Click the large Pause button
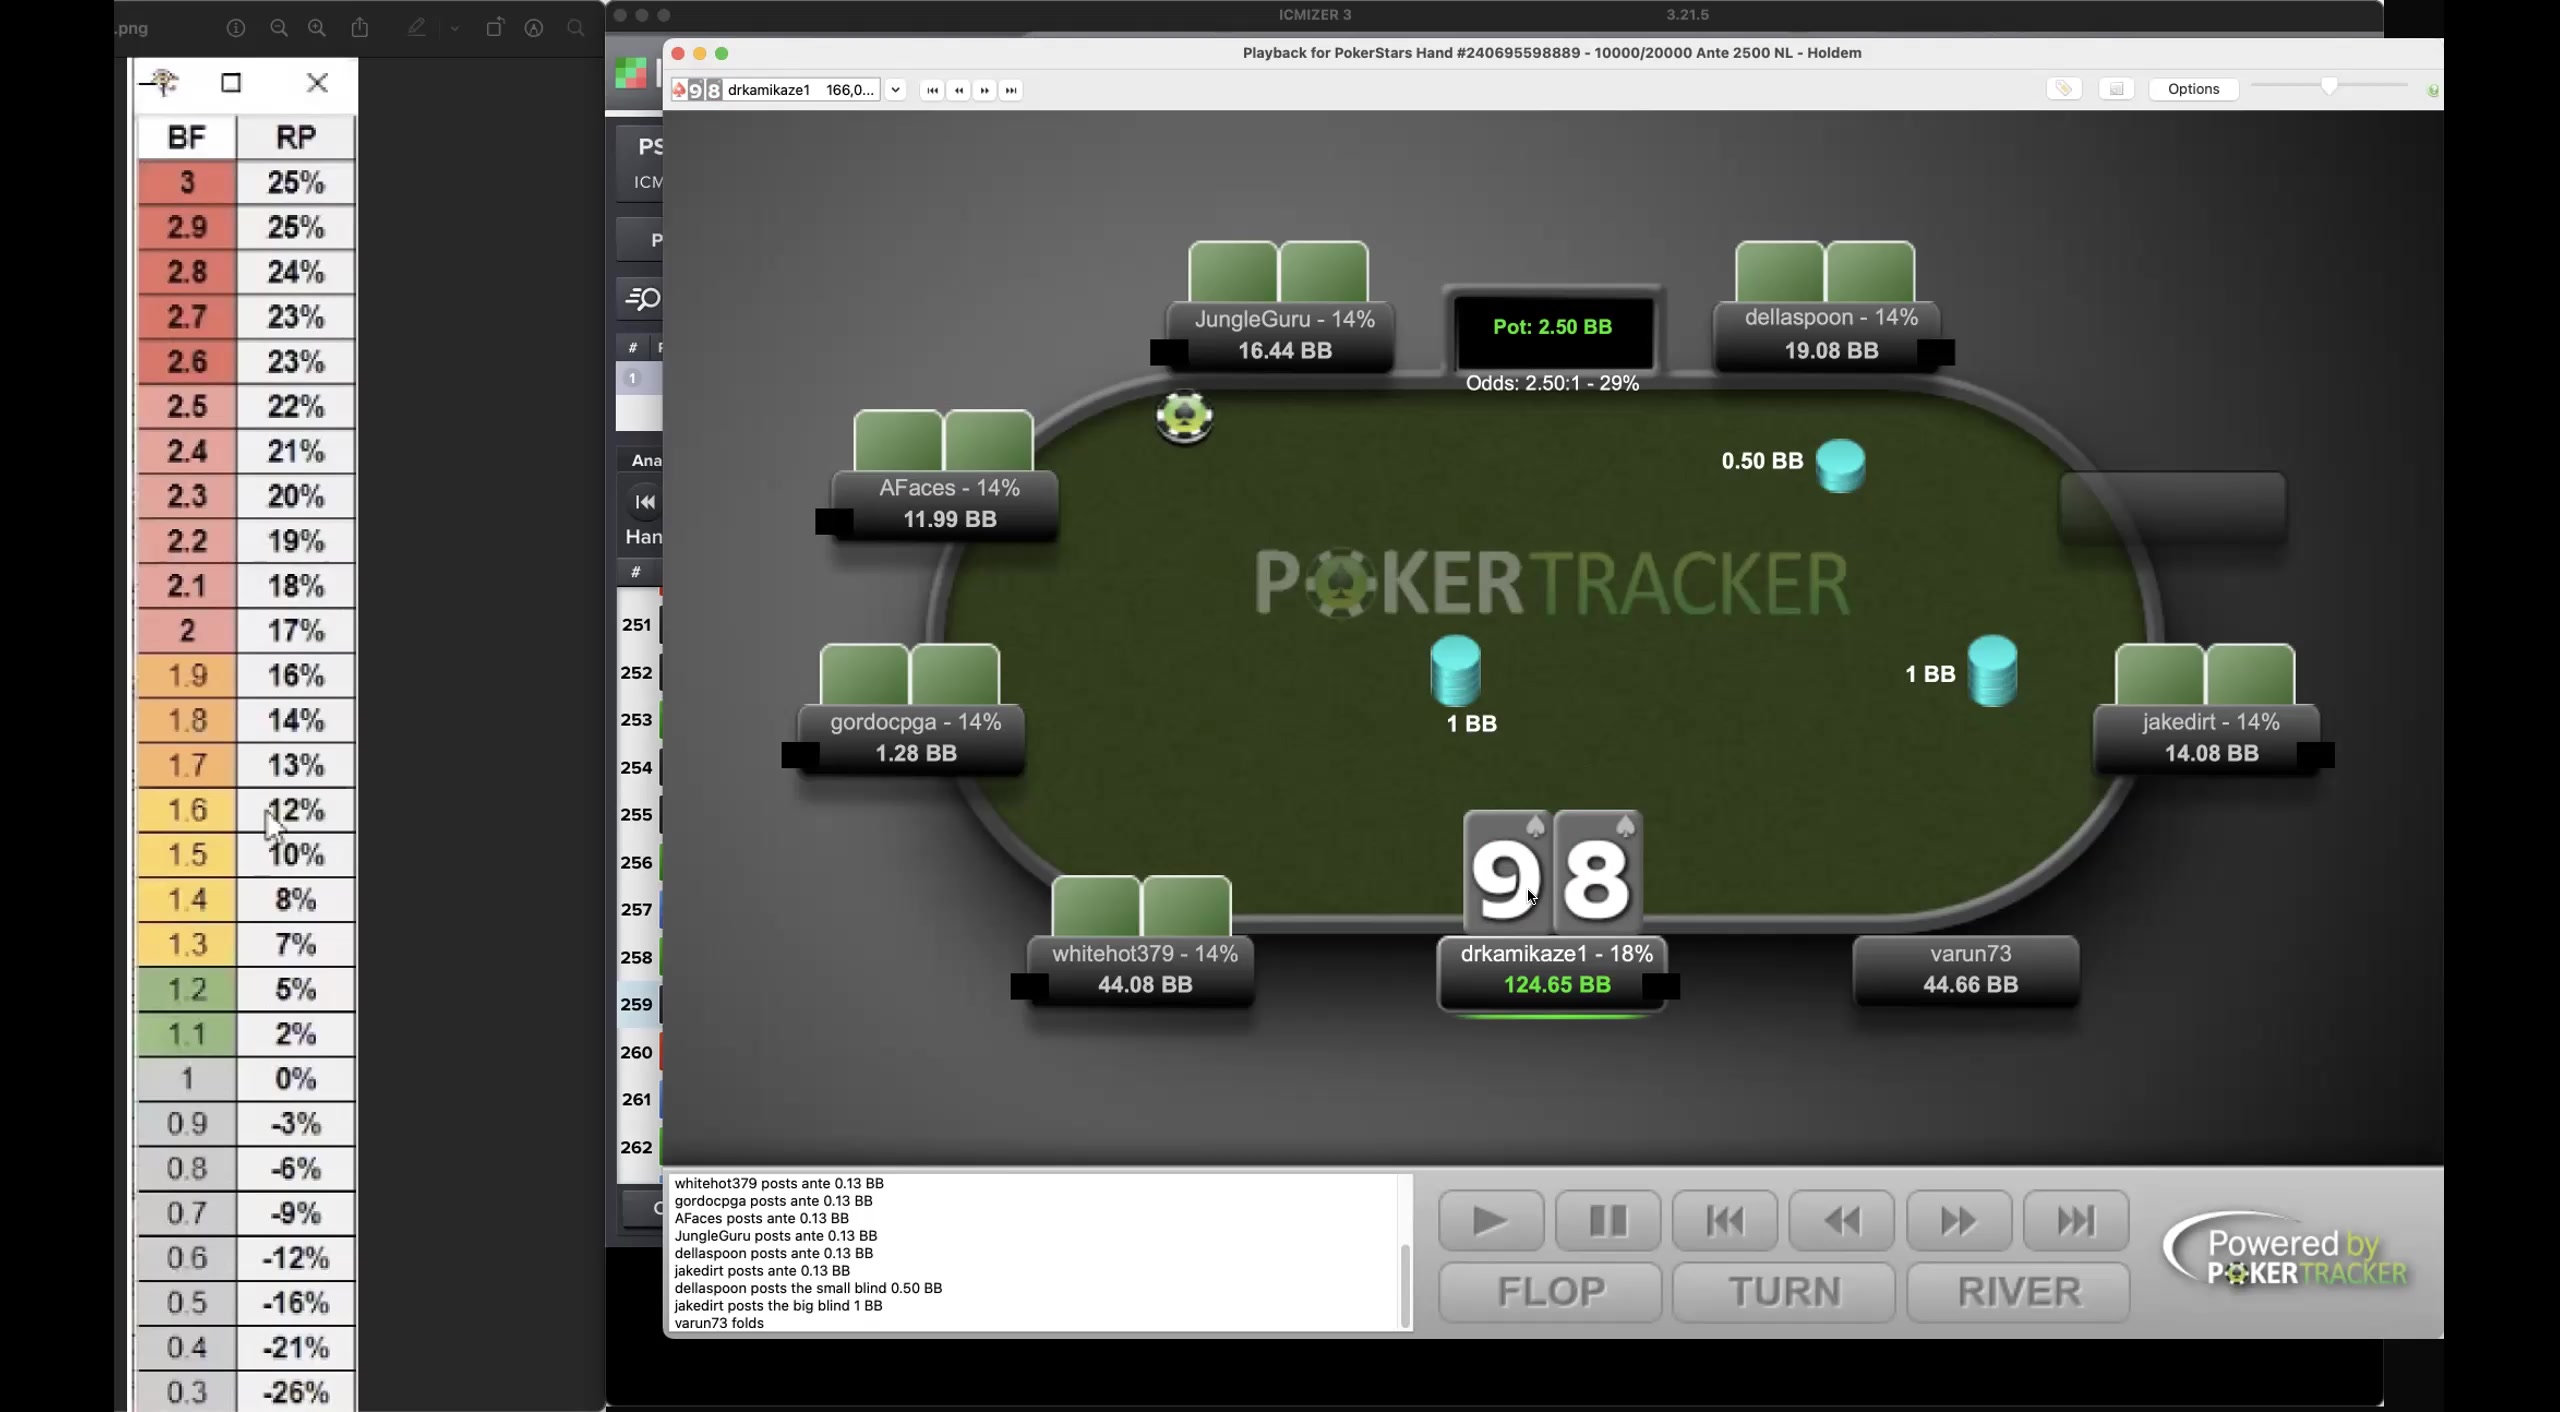2560x1412 pixels. 1608,1220
